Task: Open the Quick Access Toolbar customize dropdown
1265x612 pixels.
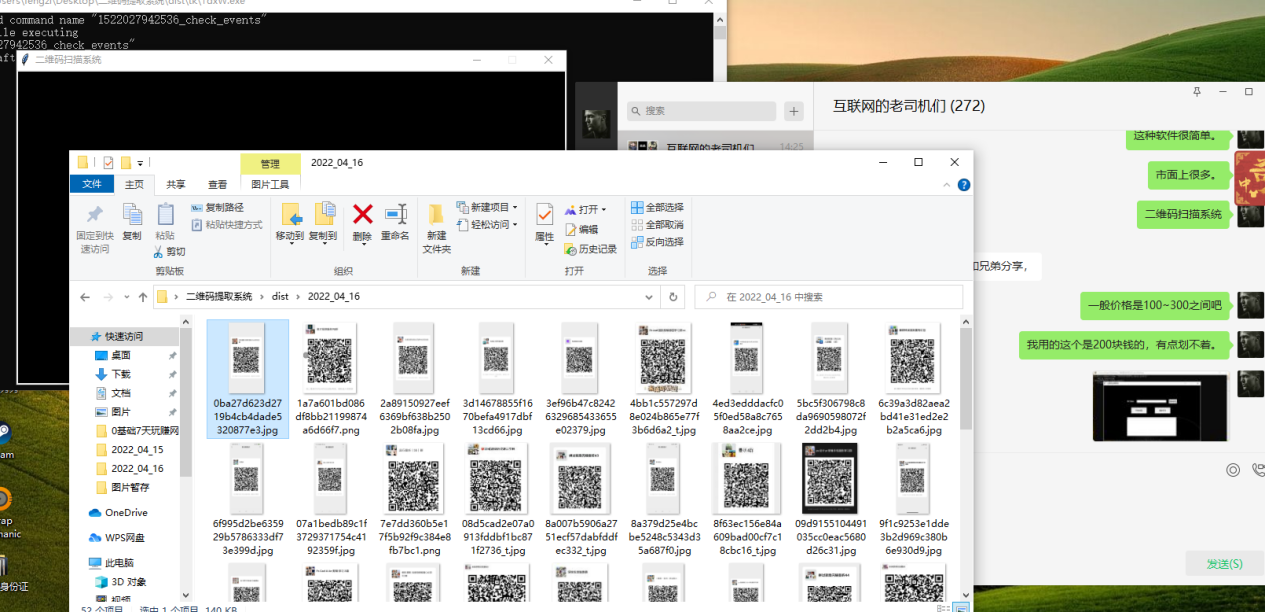Action: click(141, 163)
